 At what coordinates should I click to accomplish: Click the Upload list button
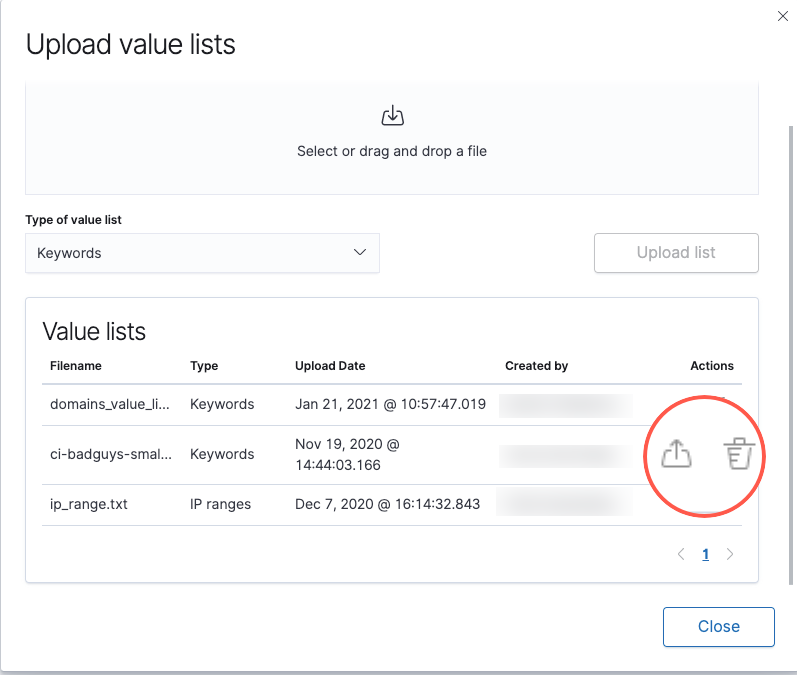(676, 253)
